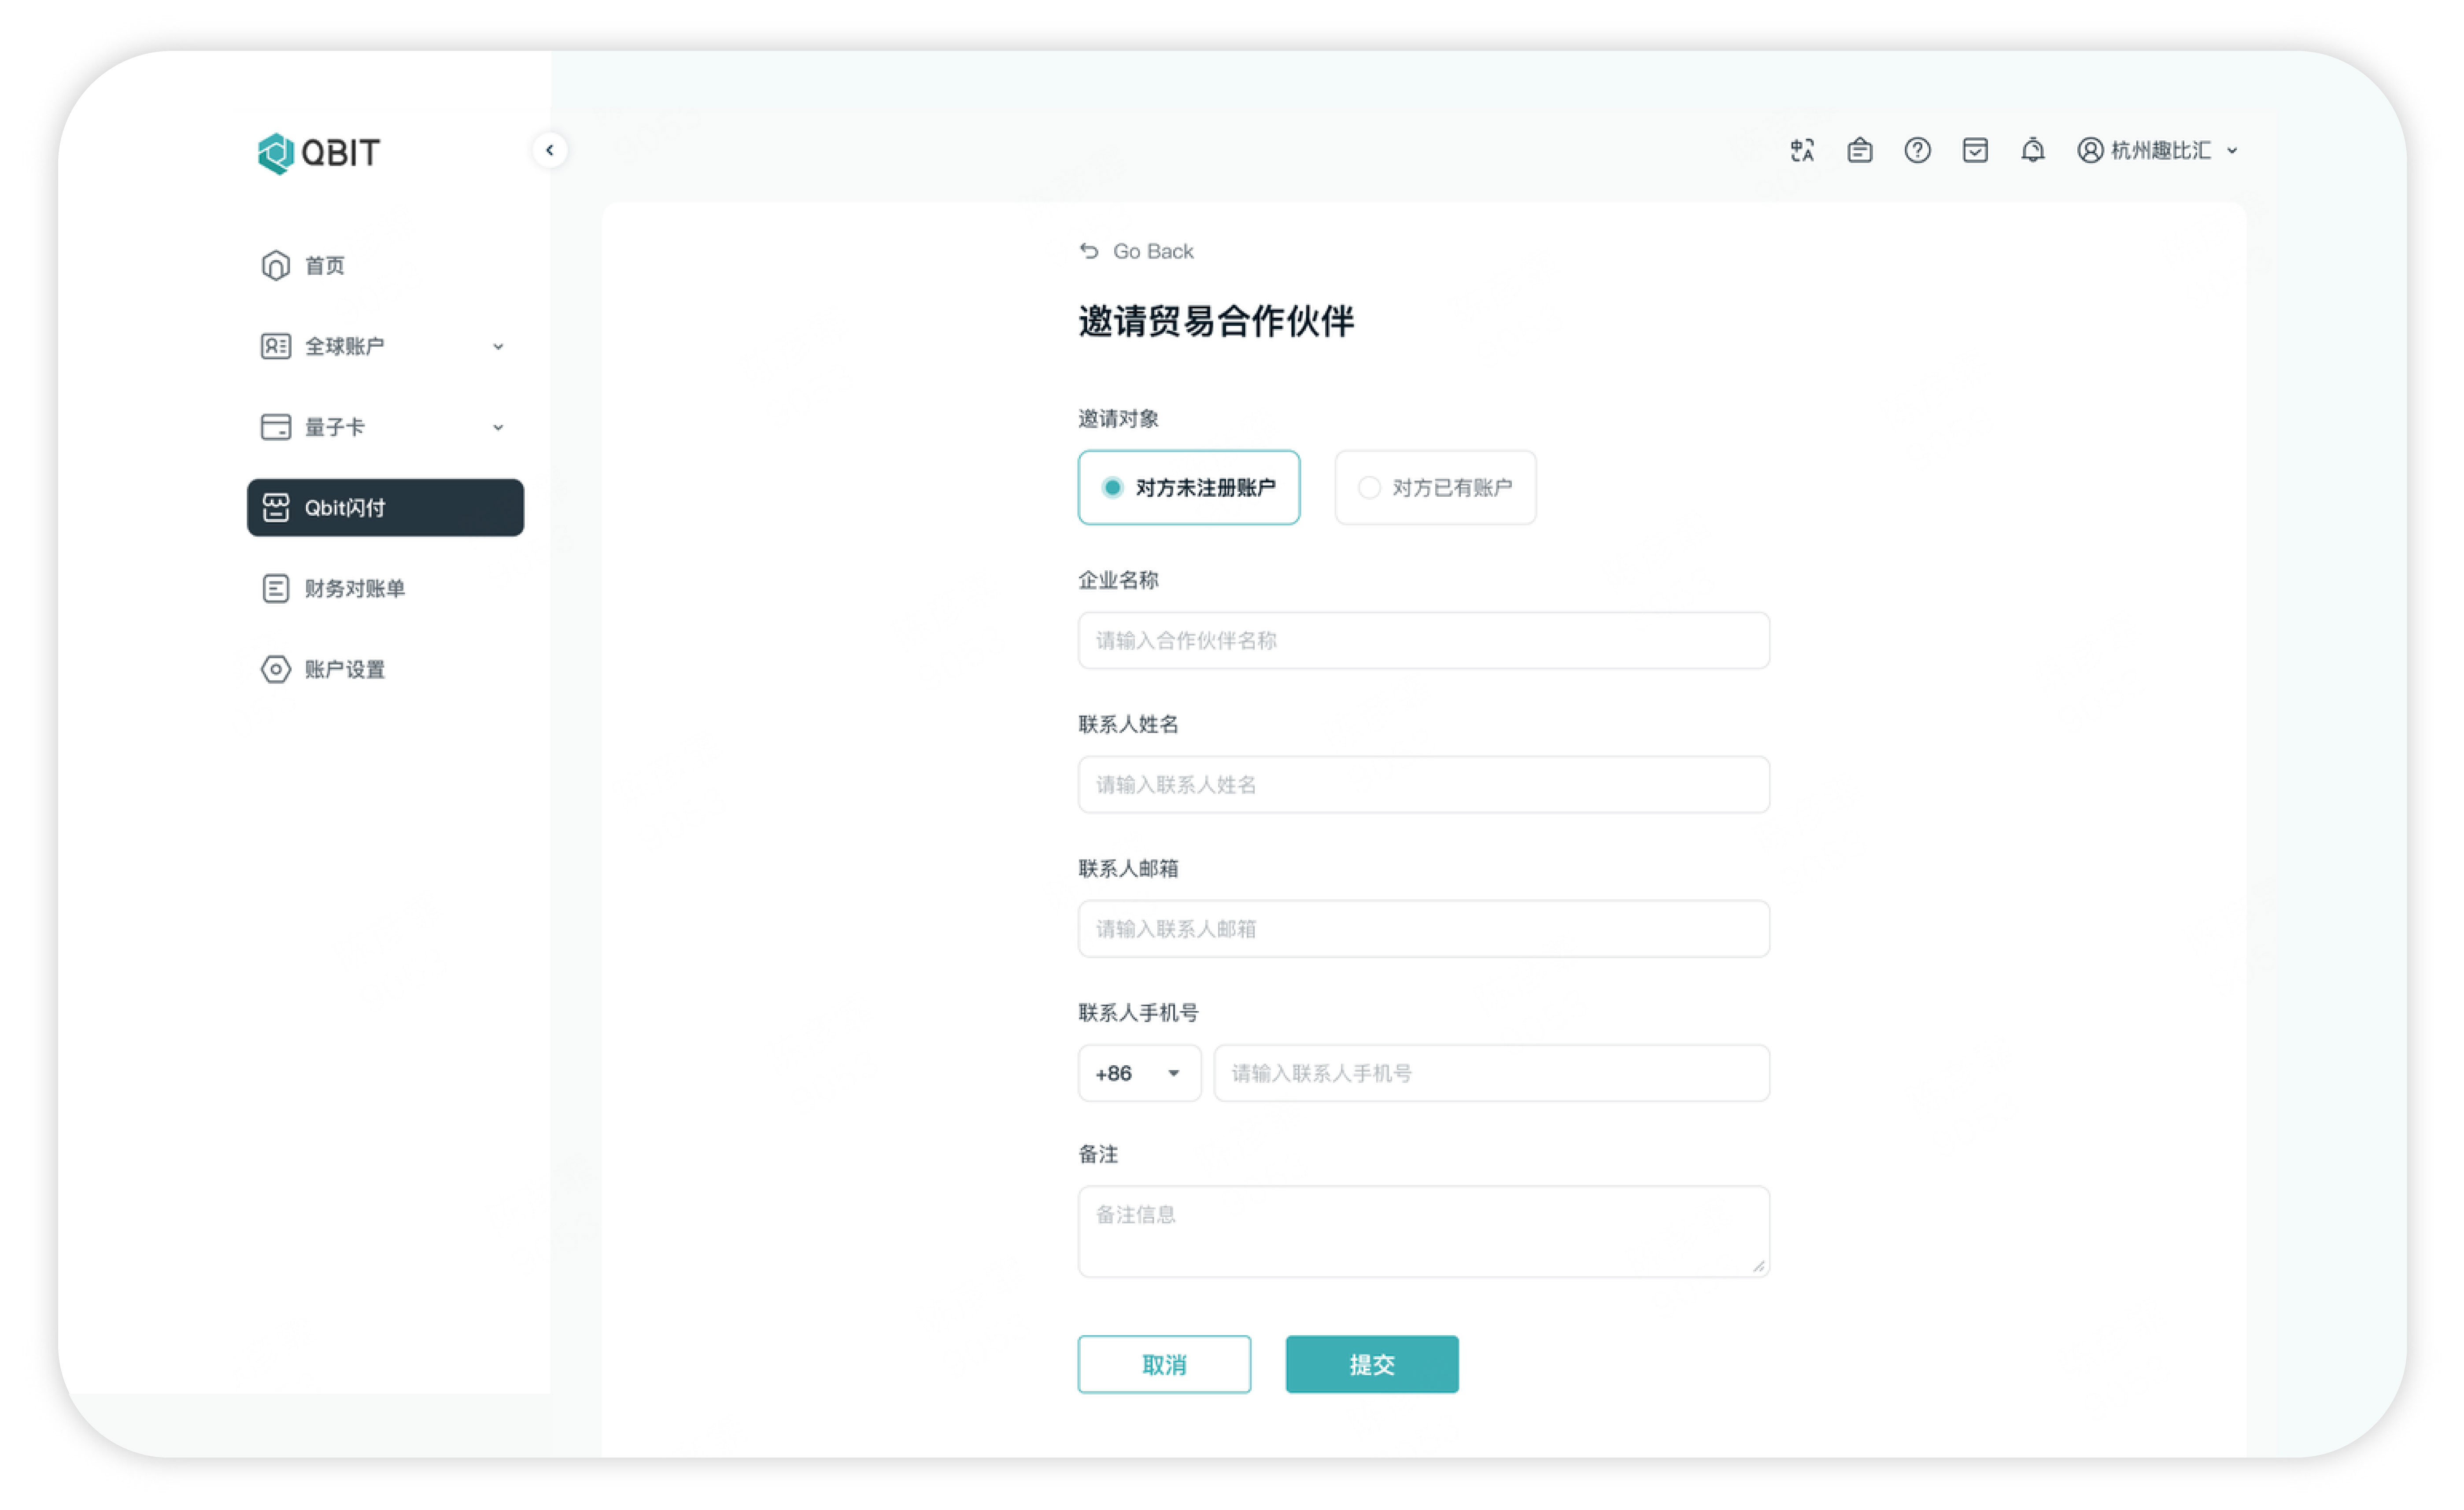Click the QBIT logo
This screenshot has height=1510, width=2464.
pyautogui.click(x=319, y=152)
